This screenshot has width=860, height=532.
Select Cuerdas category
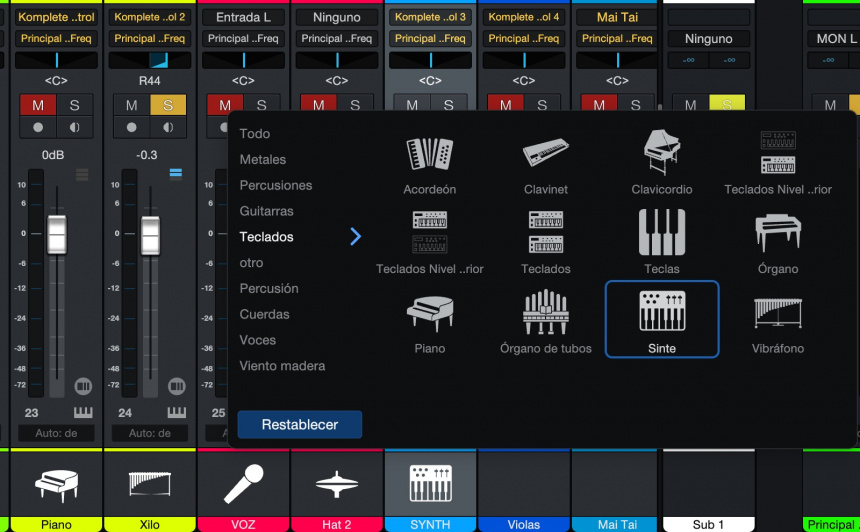(264, 314)
